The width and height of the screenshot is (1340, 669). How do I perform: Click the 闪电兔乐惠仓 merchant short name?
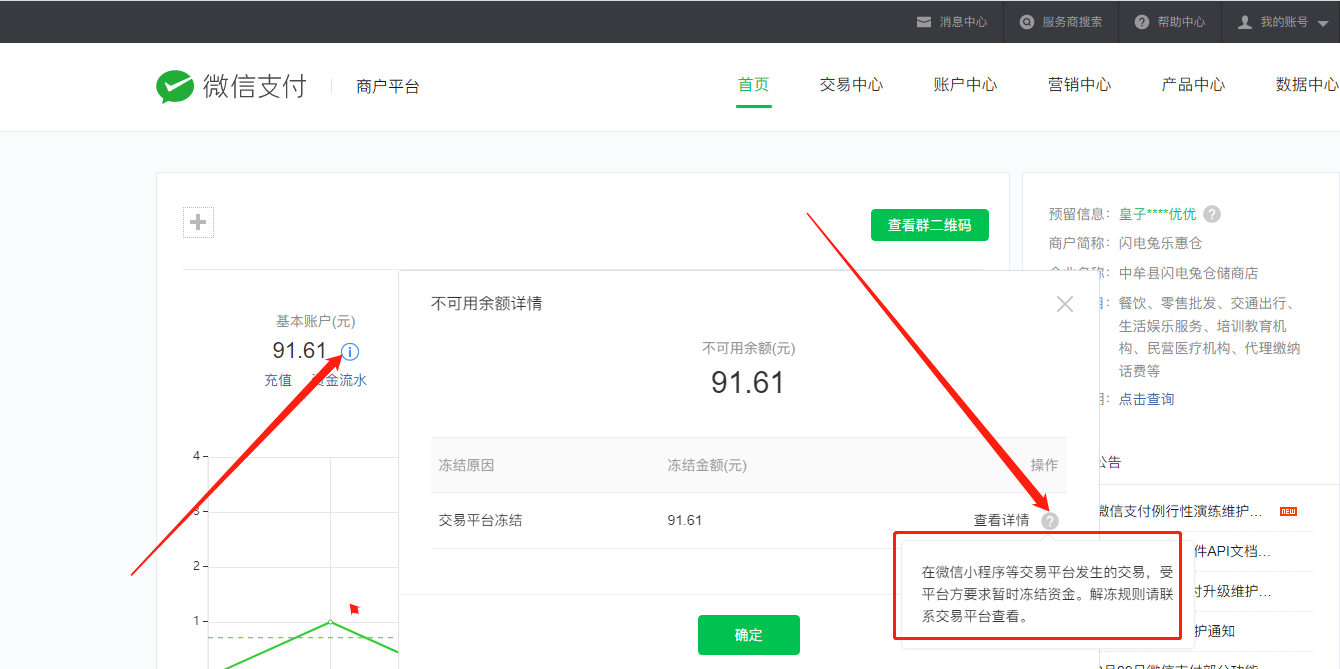(x=1160, y=243)
